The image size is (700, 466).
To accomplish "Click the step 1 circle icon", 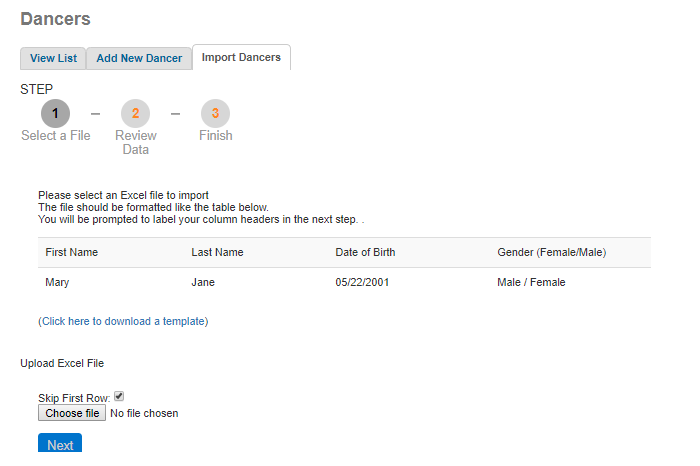I will (55, 113).
